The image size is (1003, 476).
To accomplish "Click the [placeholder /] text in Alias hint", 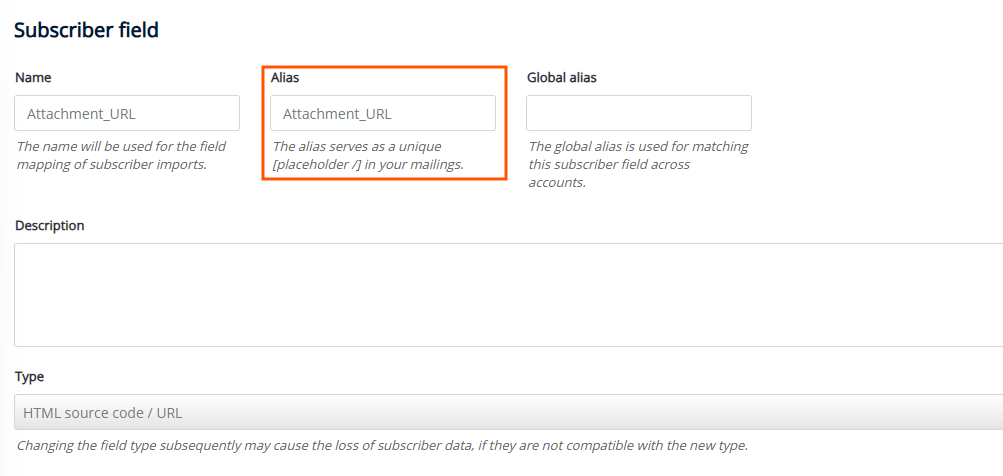I will point(317,164).
